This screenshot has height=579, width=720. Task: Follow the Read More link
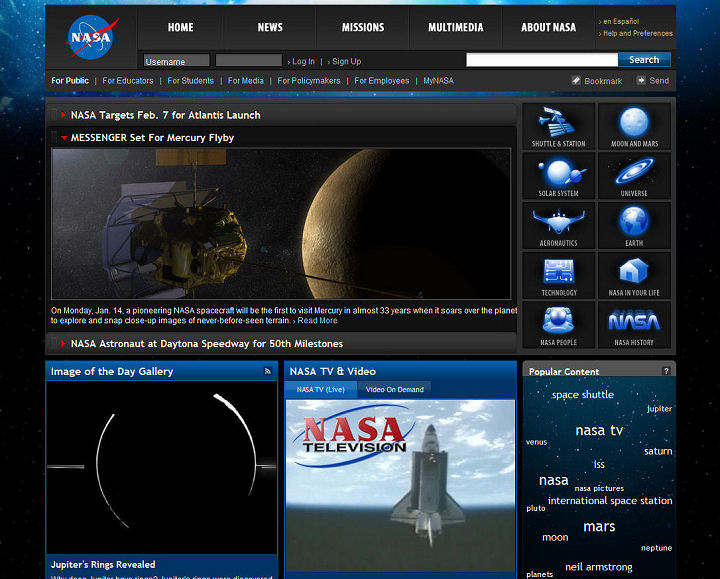pos(317,320)
